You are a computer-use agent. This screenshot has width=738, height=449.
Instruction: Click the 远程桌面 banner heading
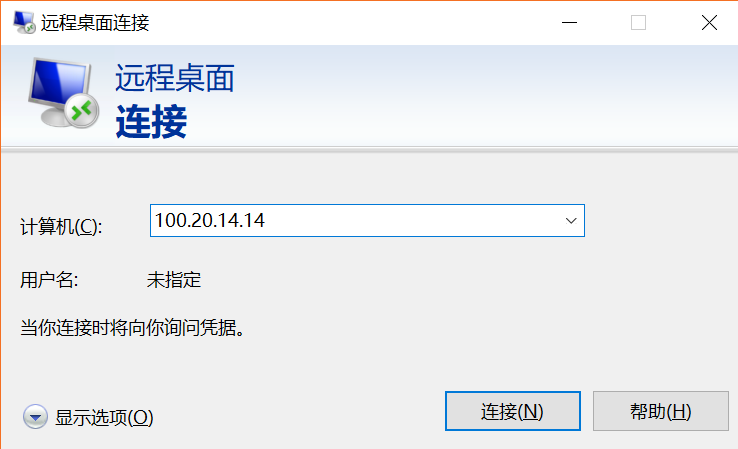(x=175, y=78)
